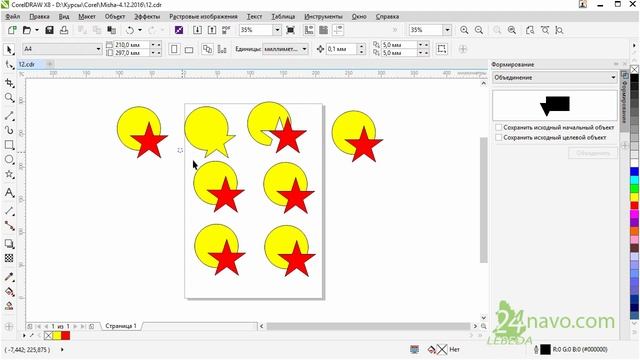The image size is (640, 360).
Task: Create a new document via toolbar icon
Action: tap(12, 30)
